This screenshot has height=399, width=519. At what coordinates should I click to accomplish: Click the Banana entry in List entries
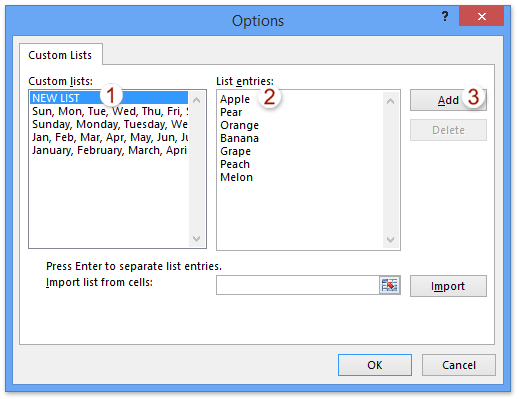(239, 138)
